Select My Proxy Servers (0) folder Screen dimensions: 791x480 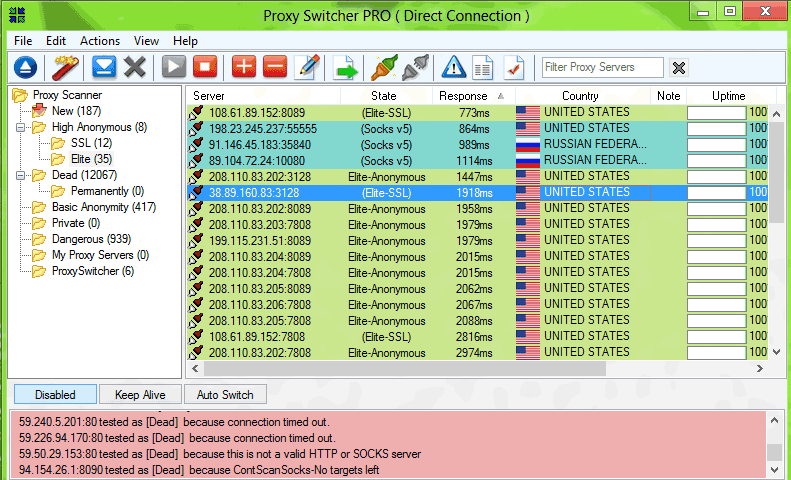point(100,256)
